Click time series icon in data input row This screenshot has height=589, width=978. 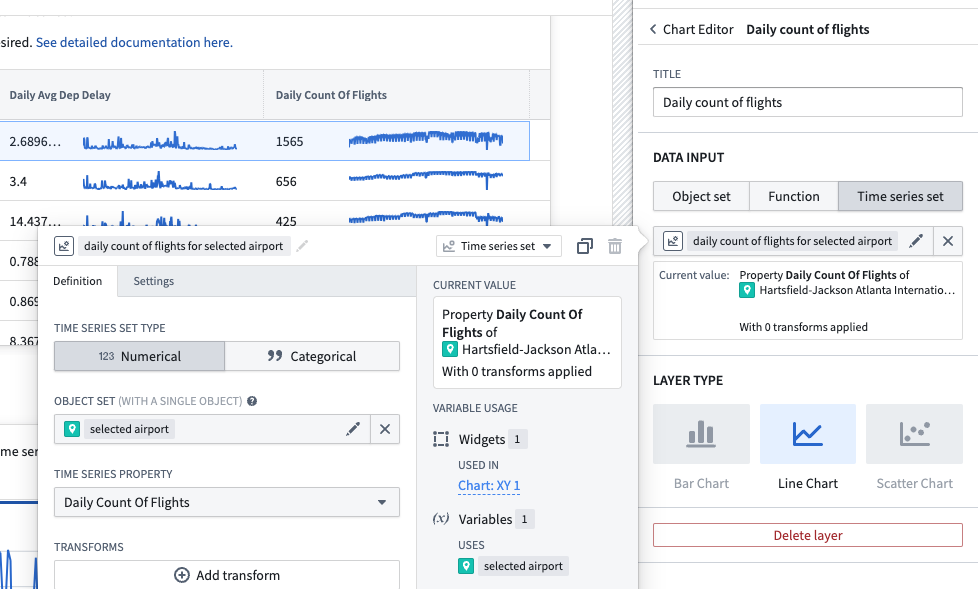click(x=672, y=241)
